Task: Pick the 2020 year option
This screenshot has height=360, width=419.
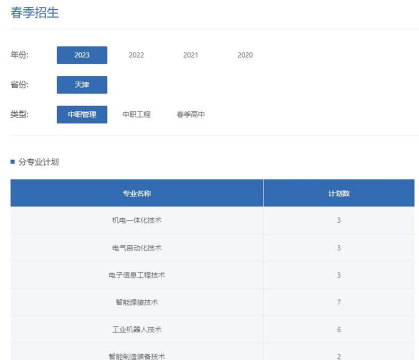Action: click(245, 55)
